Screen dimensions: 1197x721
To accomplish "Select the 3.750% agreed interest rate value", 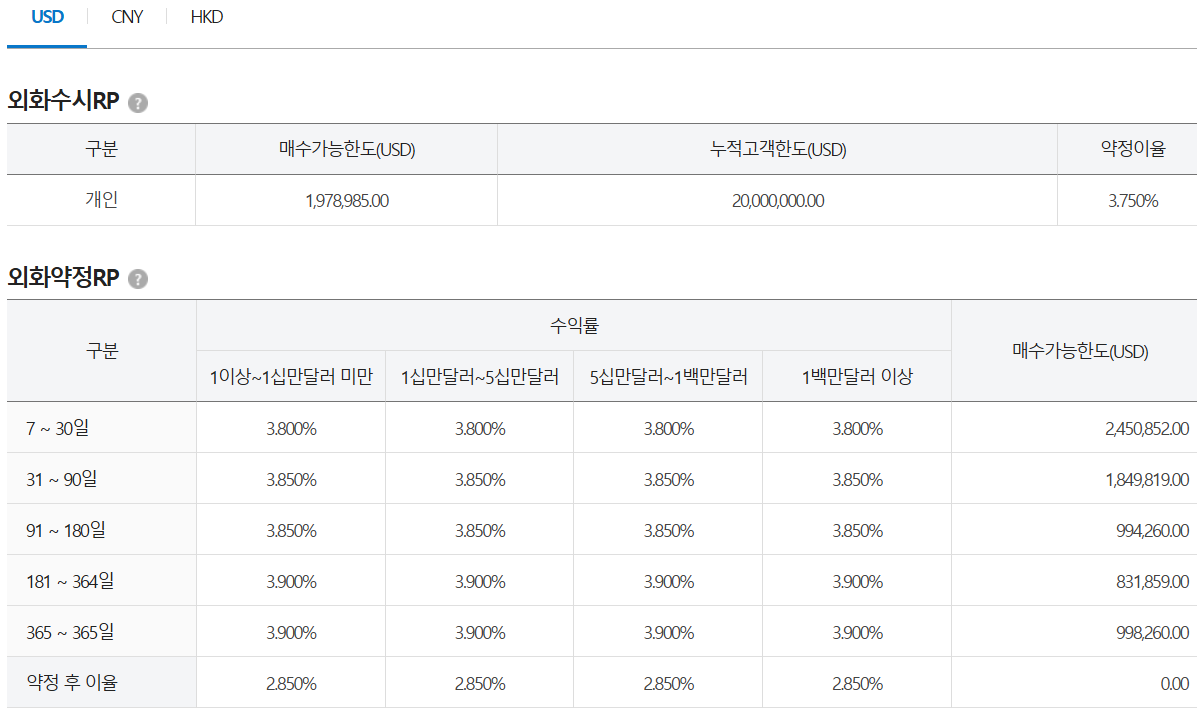I will click(x=1126, y=200).
